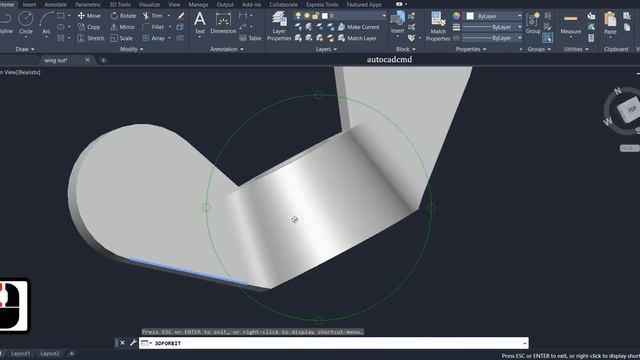This screenshot has width=640, height=360.
Task: Toggle layer on/off lightbulb icon
Action: coord(298,16)
